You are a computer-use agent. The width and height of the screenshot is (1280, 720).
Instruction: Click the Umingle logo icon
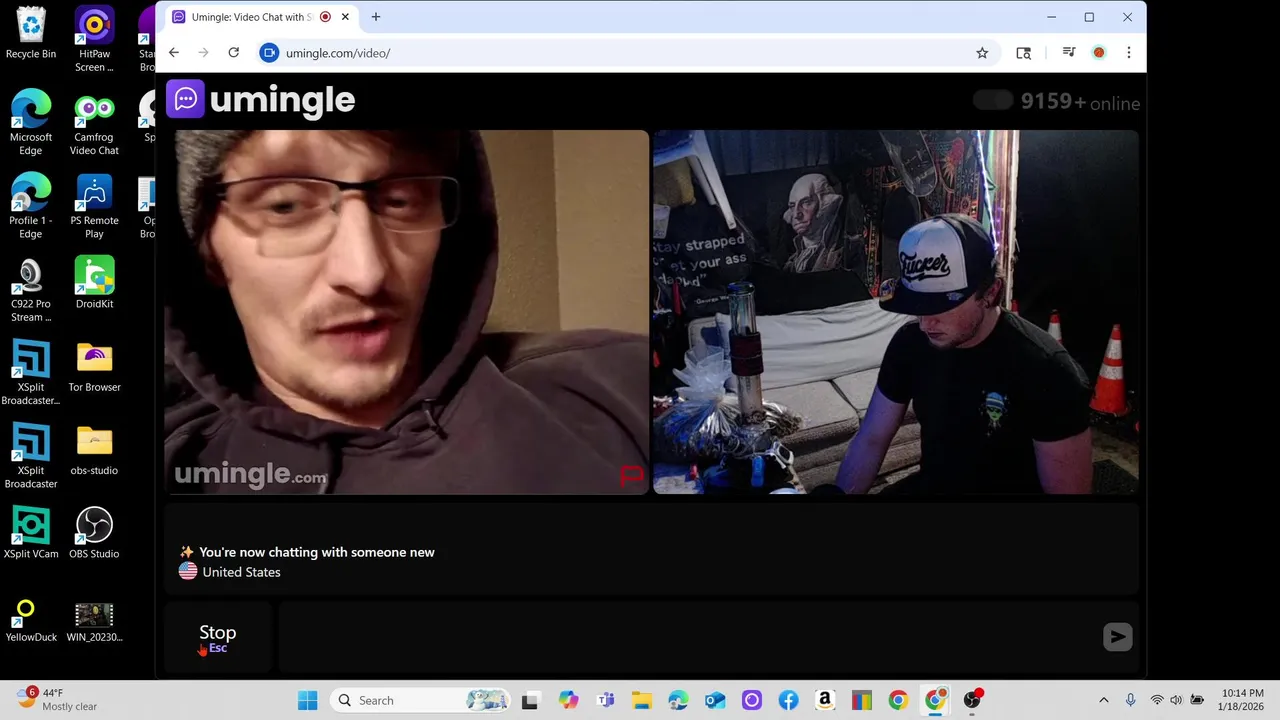click(x=185, y=99)
